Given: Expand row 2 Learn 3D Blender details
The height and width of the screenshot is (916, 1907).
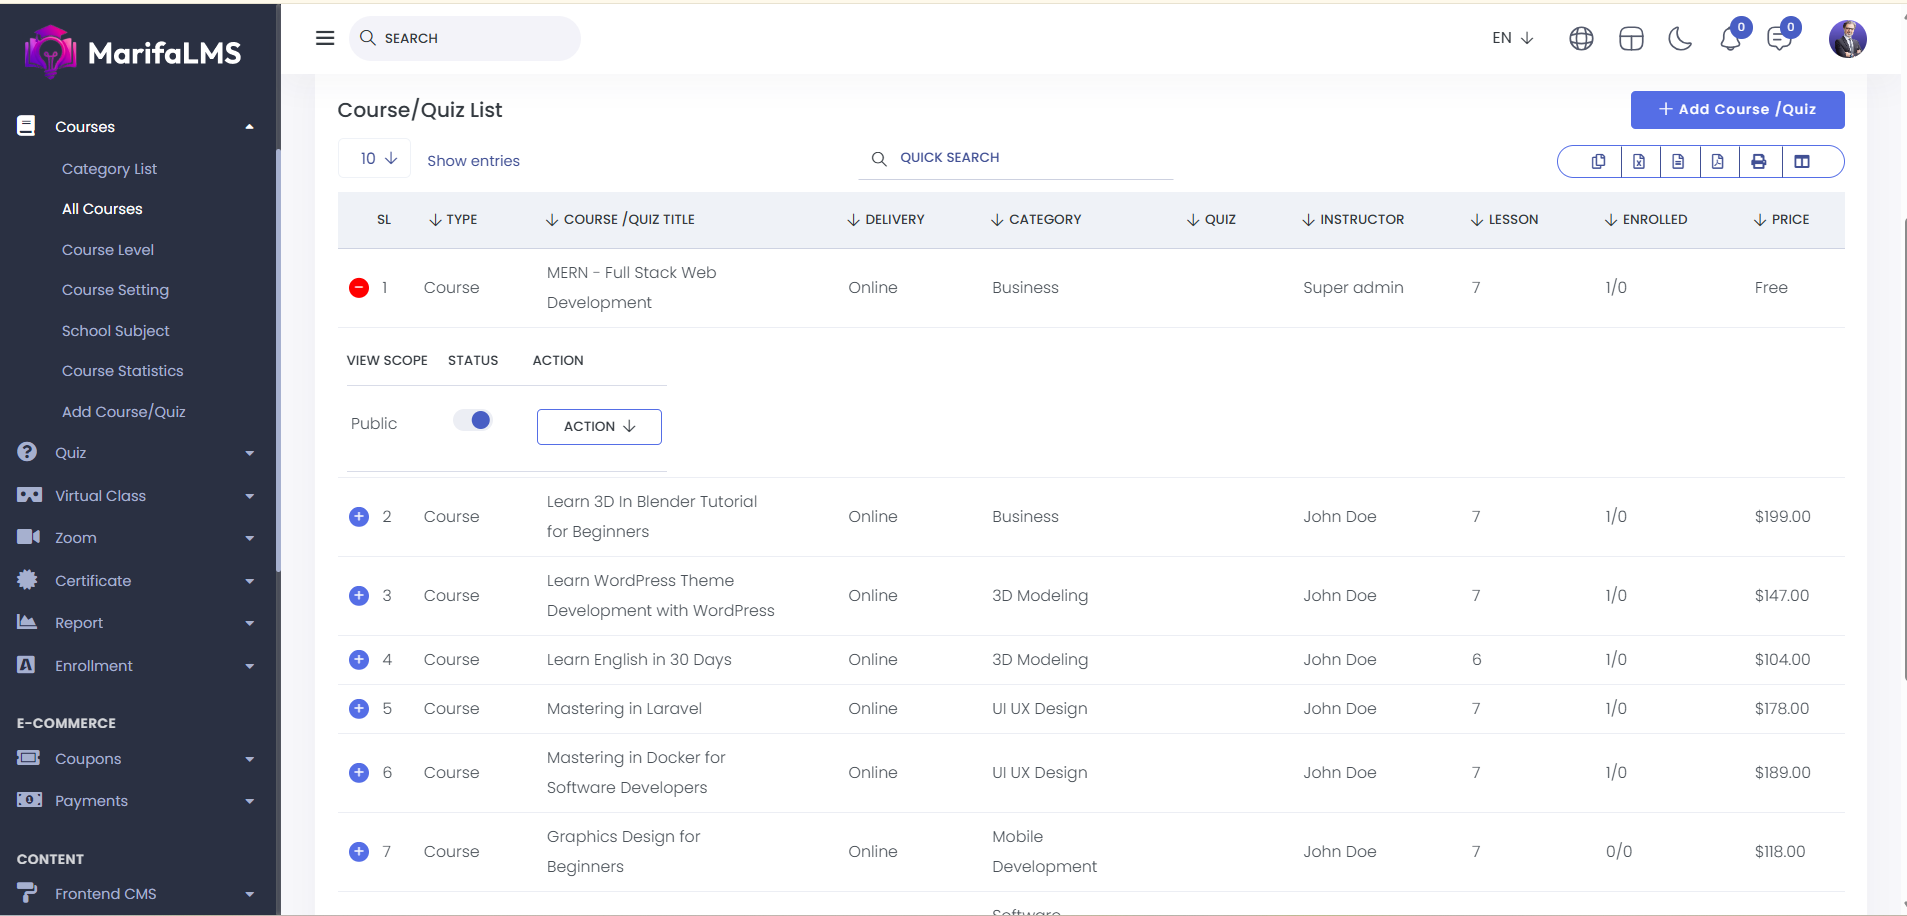Looking at the screenshot, I should 359,517.
